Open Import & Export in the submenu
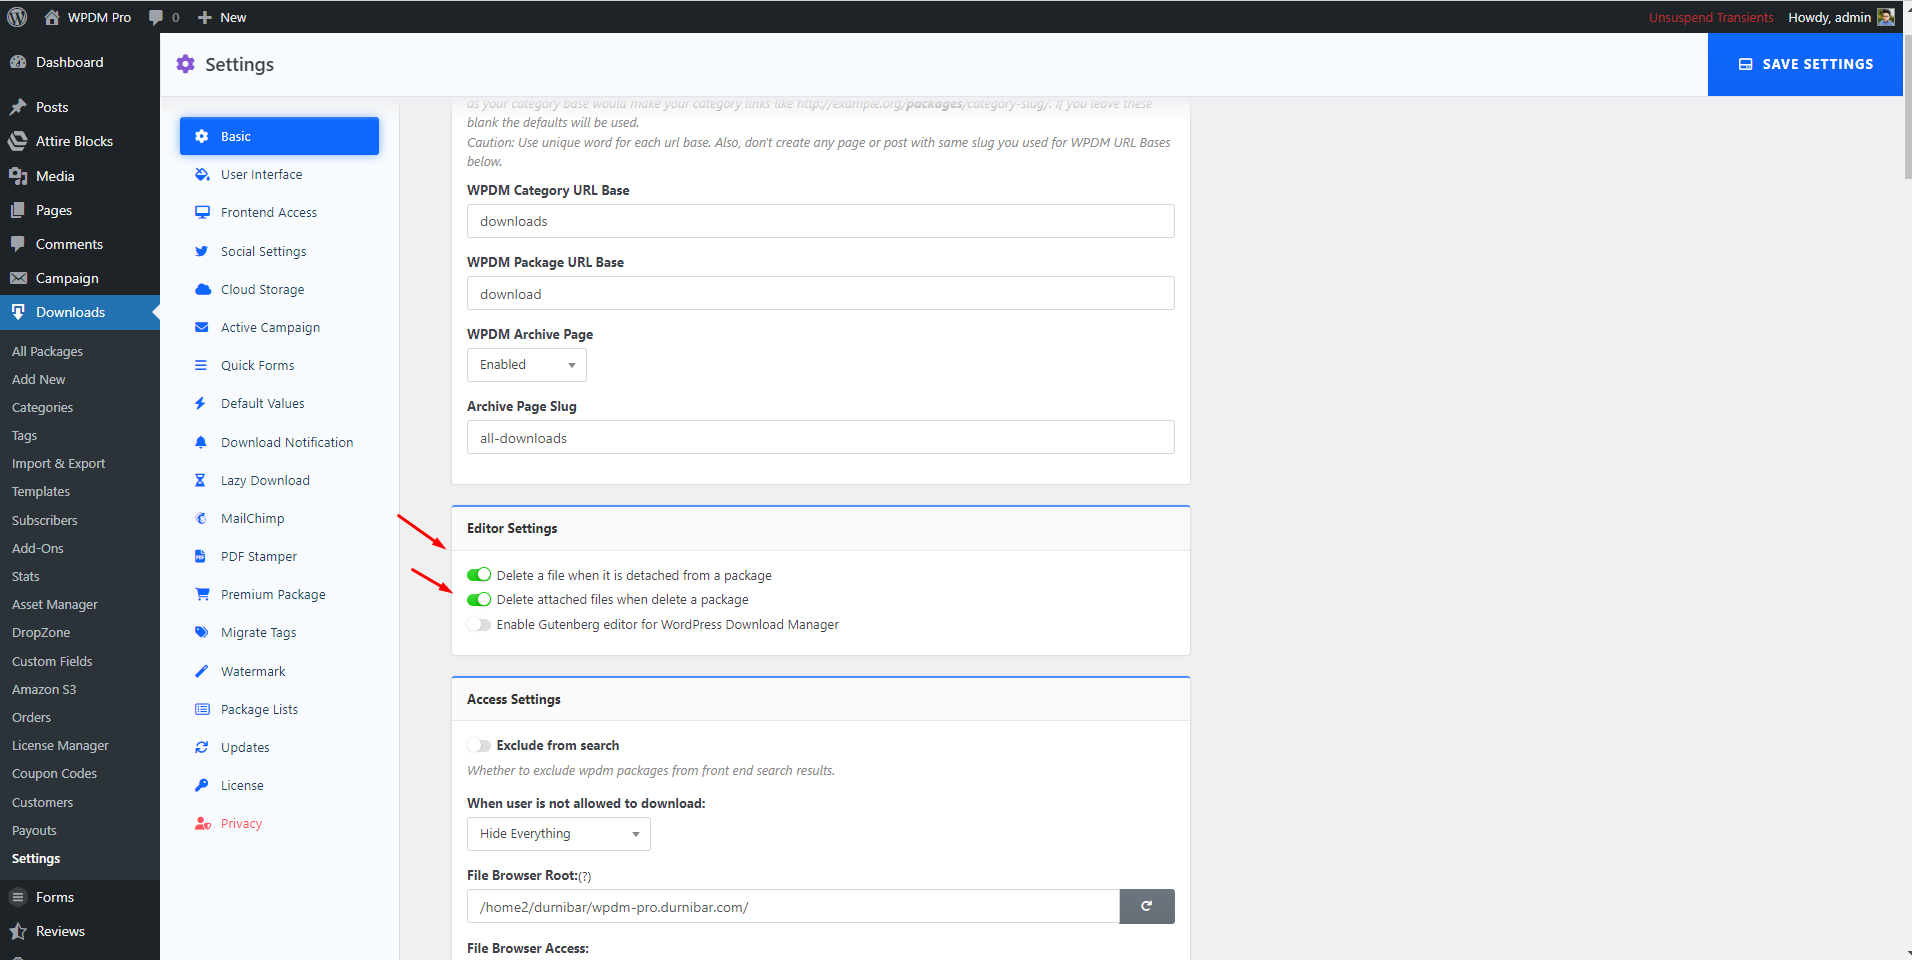This screenshot has height=960, width=1912. (x=58, y=463)
